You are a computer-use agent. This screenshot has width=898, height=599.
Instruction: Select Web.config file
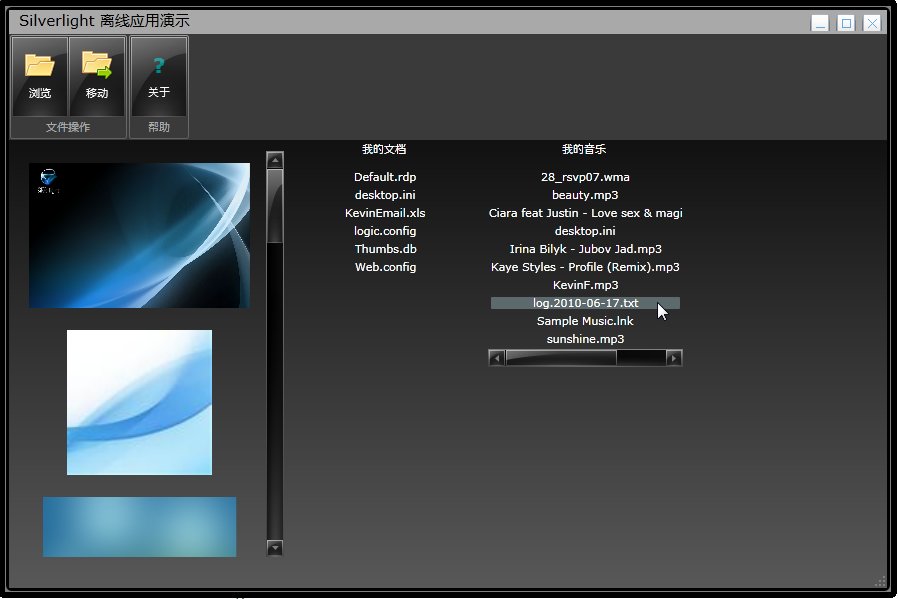coord(385,267)
